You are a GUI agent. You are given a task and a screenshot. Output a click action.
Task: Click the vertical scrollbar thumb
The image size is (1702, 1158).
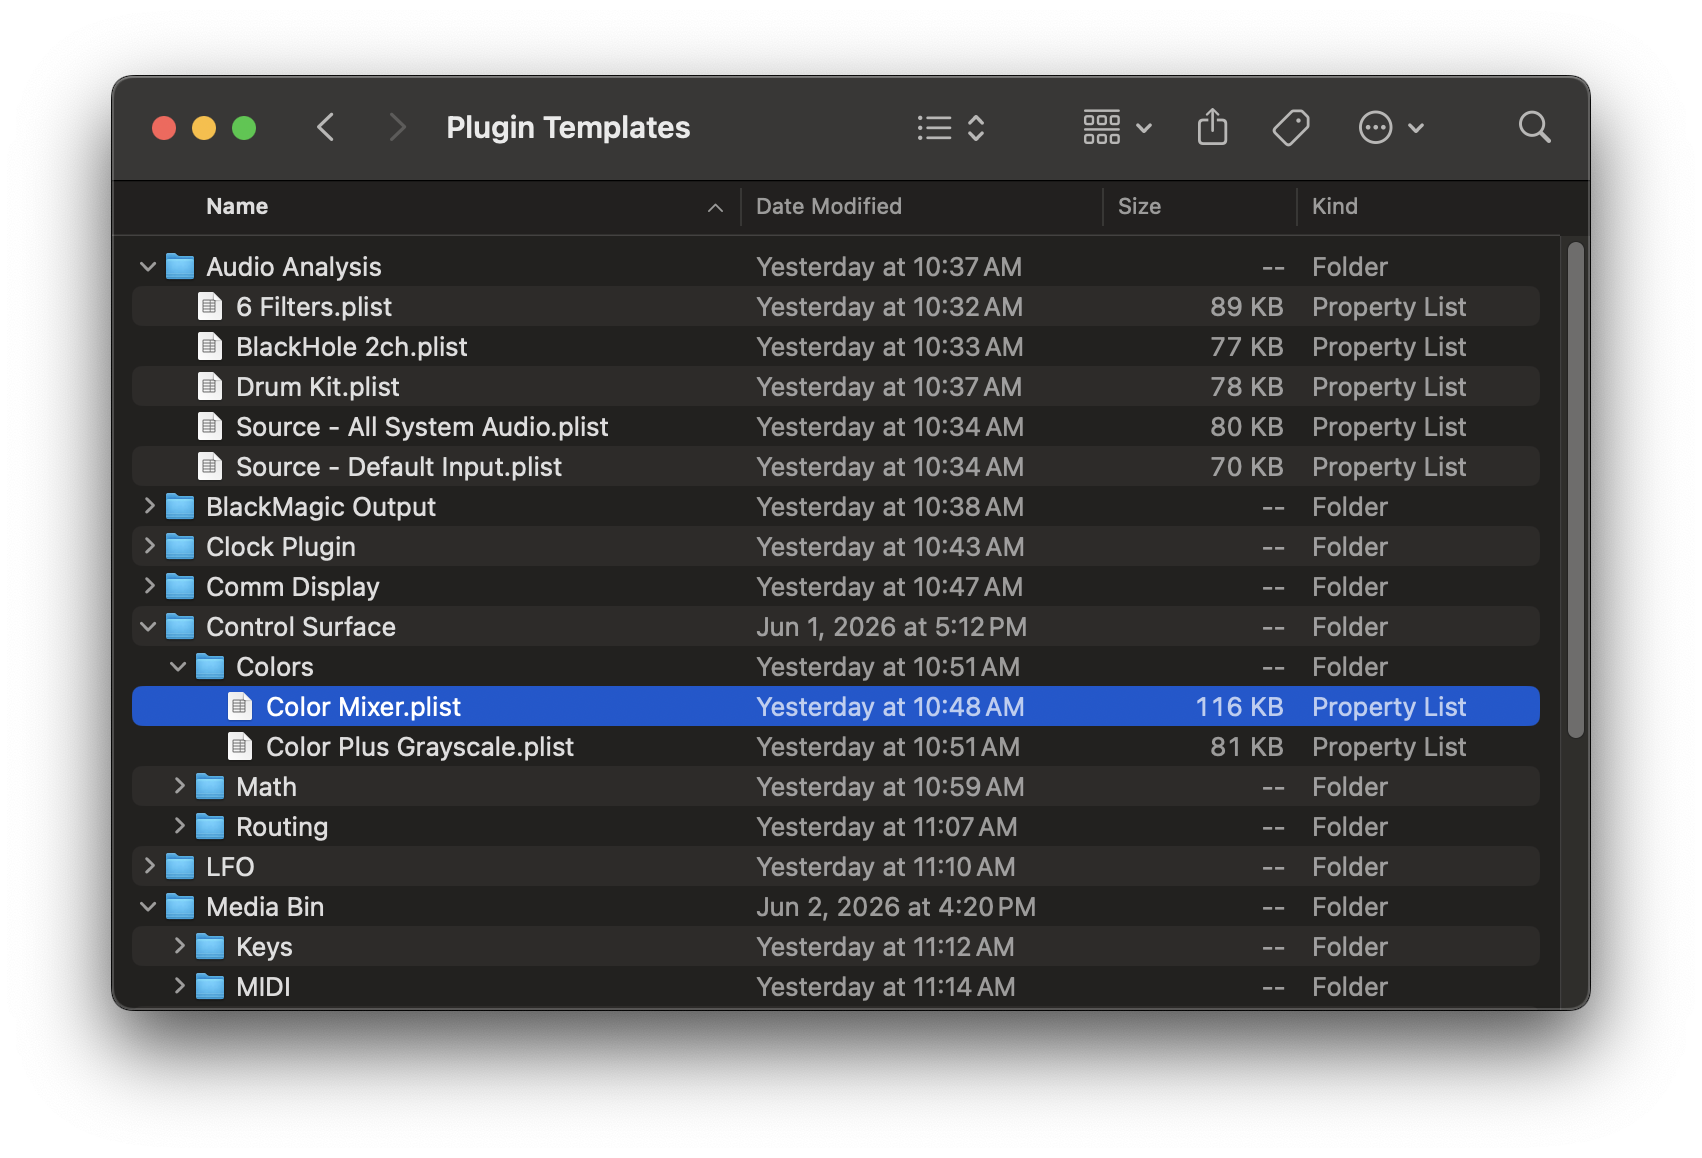1575,490
